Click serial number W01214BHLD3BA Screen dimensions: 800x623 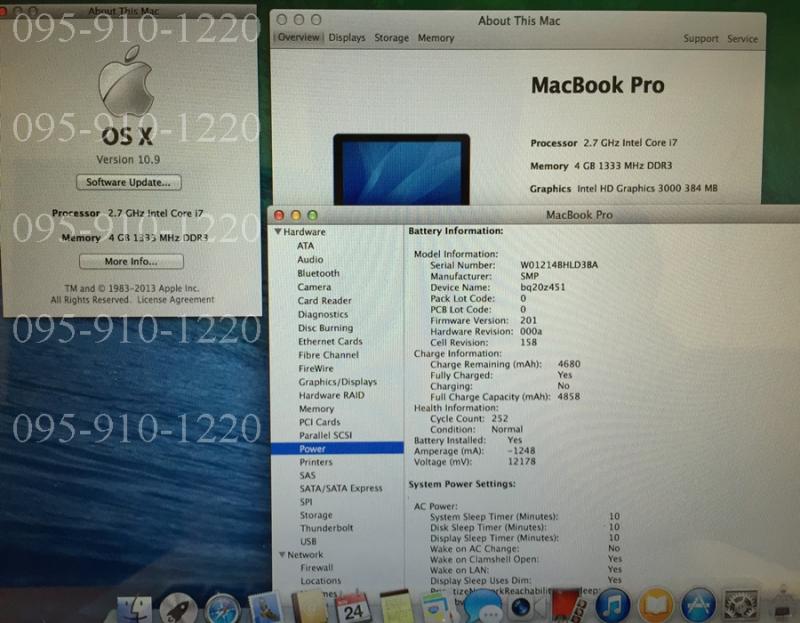559,265
